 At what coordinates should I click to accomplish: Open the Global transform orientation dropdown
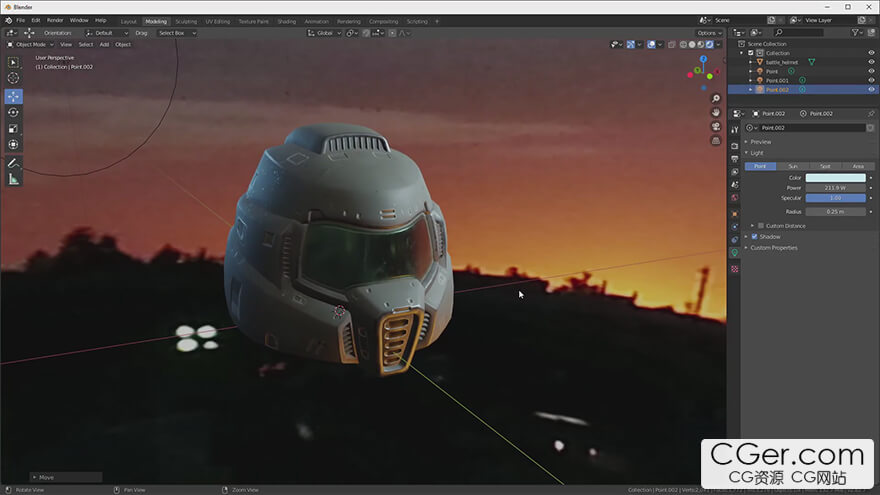tap(324, 33)
